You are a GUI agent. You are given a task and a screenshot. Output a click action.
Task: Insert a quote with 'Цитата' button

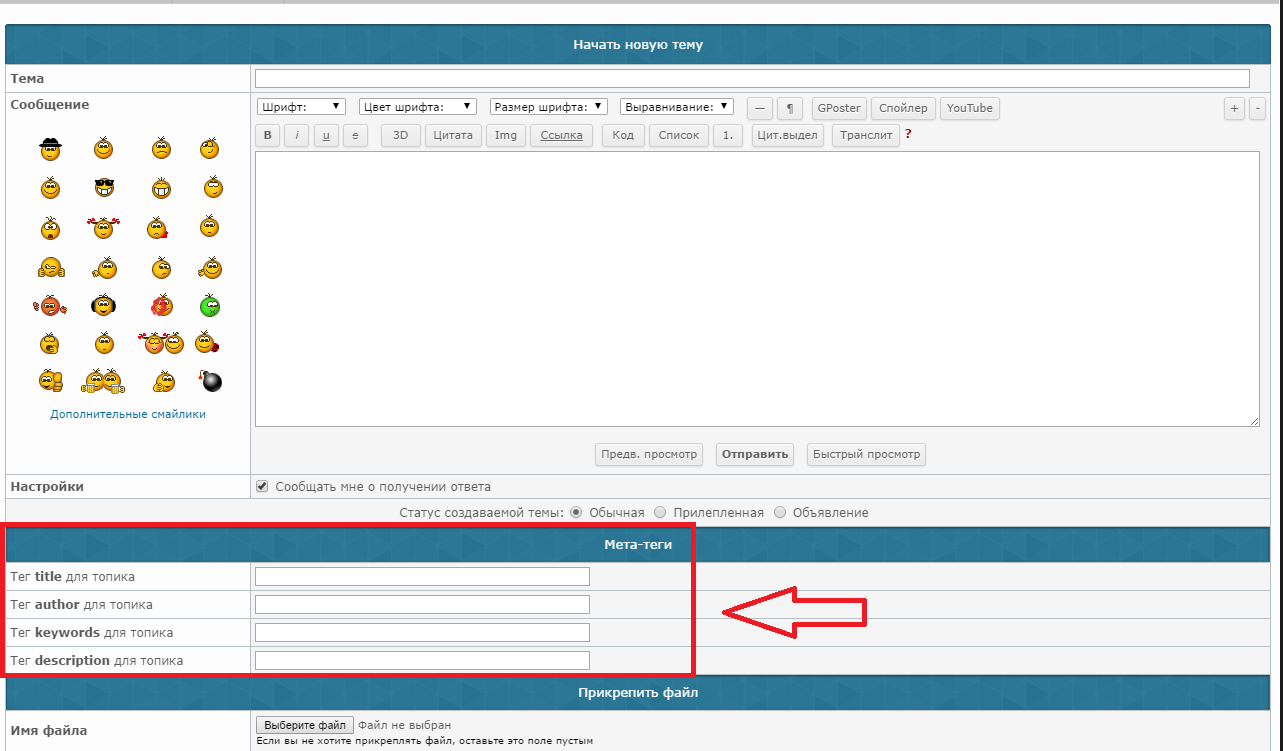(454, 136)
